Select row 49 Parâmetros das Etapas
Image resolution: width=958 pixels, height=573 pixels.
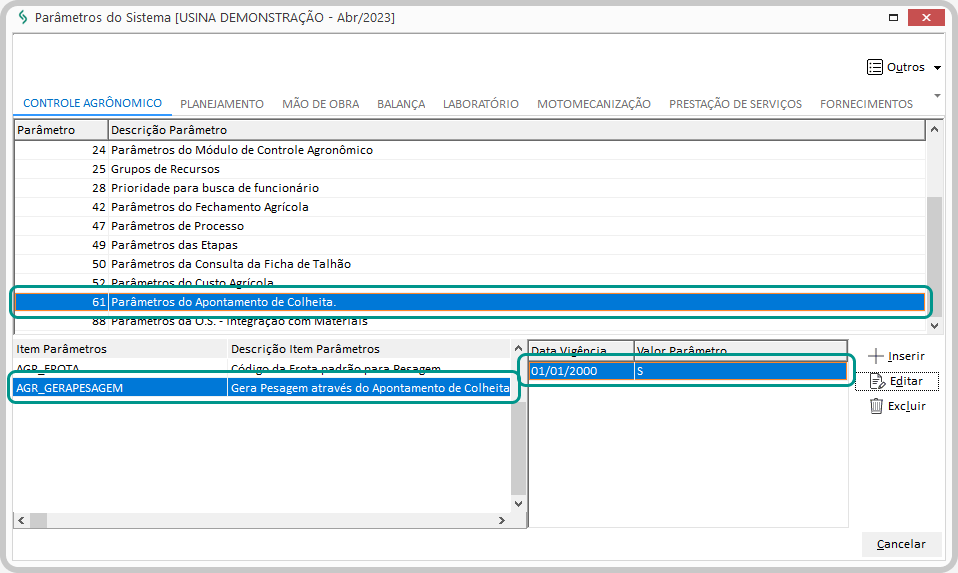tap(470, 245)
